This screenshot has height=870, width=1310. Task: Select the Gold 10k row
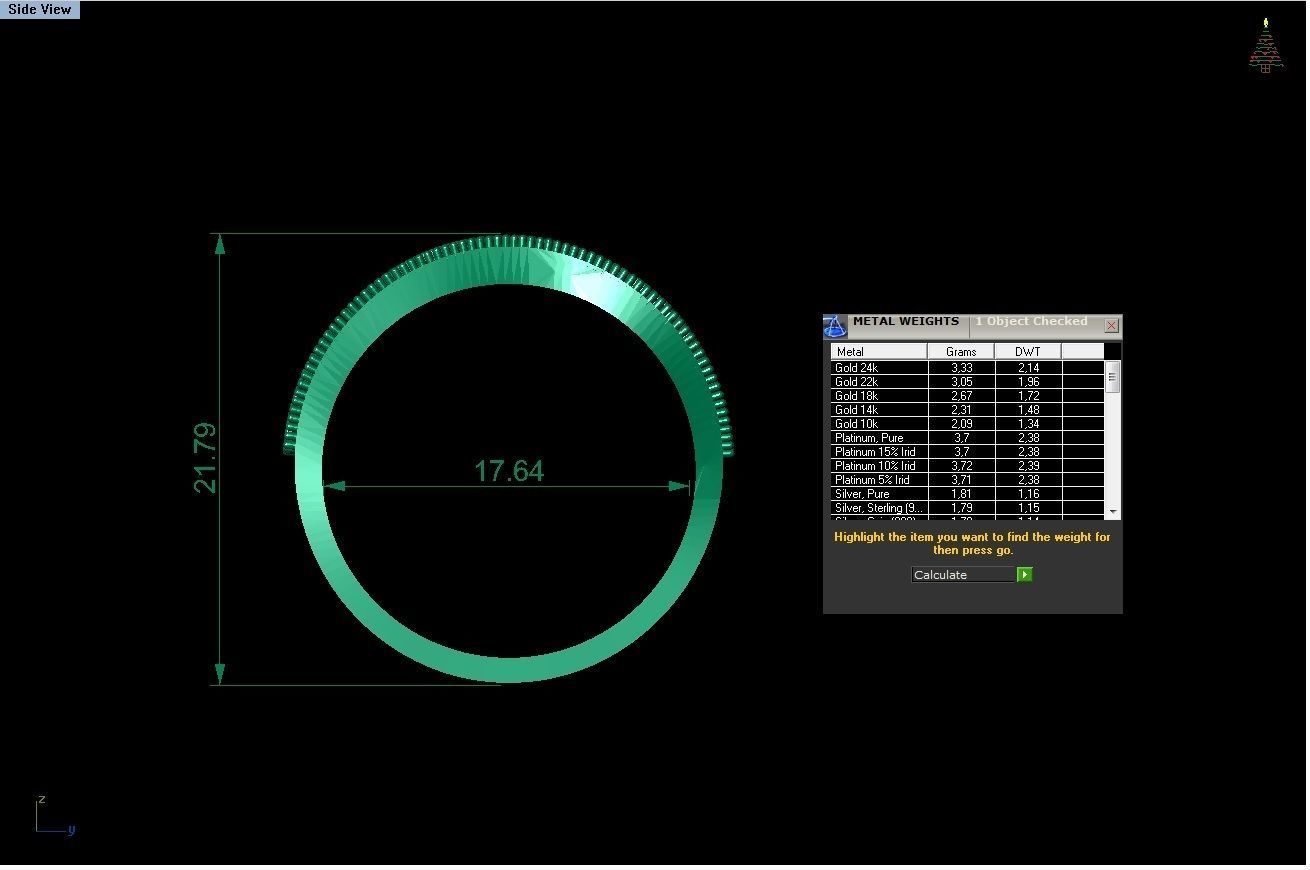coord(967,424)
